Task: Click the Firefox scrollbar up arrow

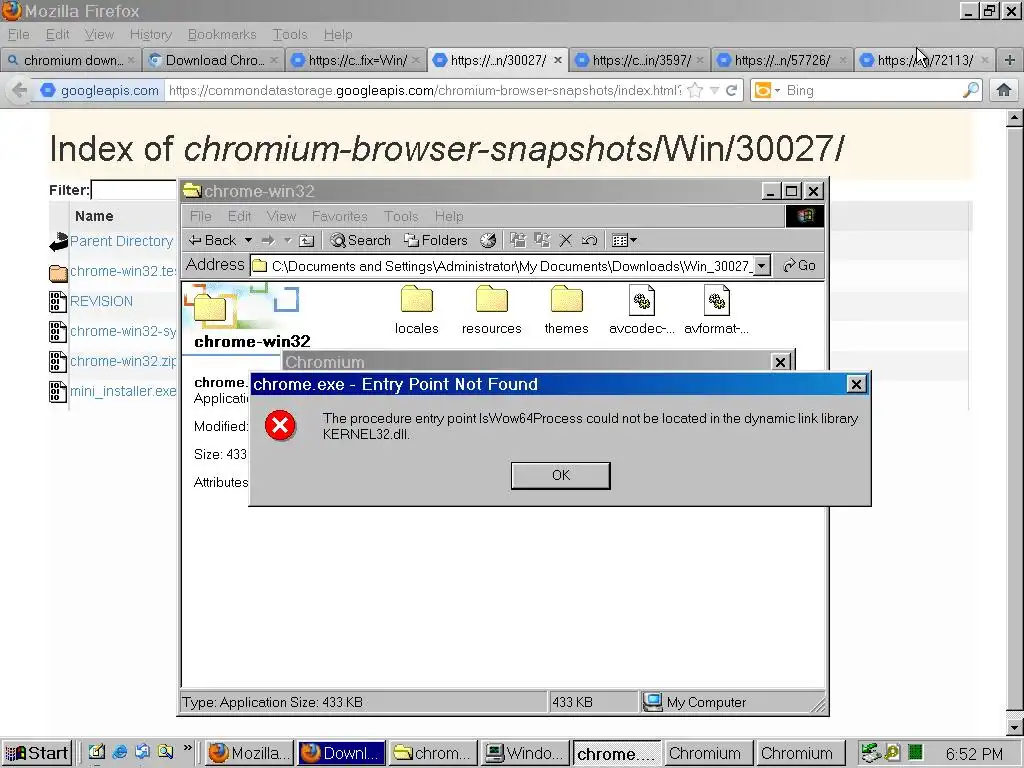Action: tap(1014, 118)
